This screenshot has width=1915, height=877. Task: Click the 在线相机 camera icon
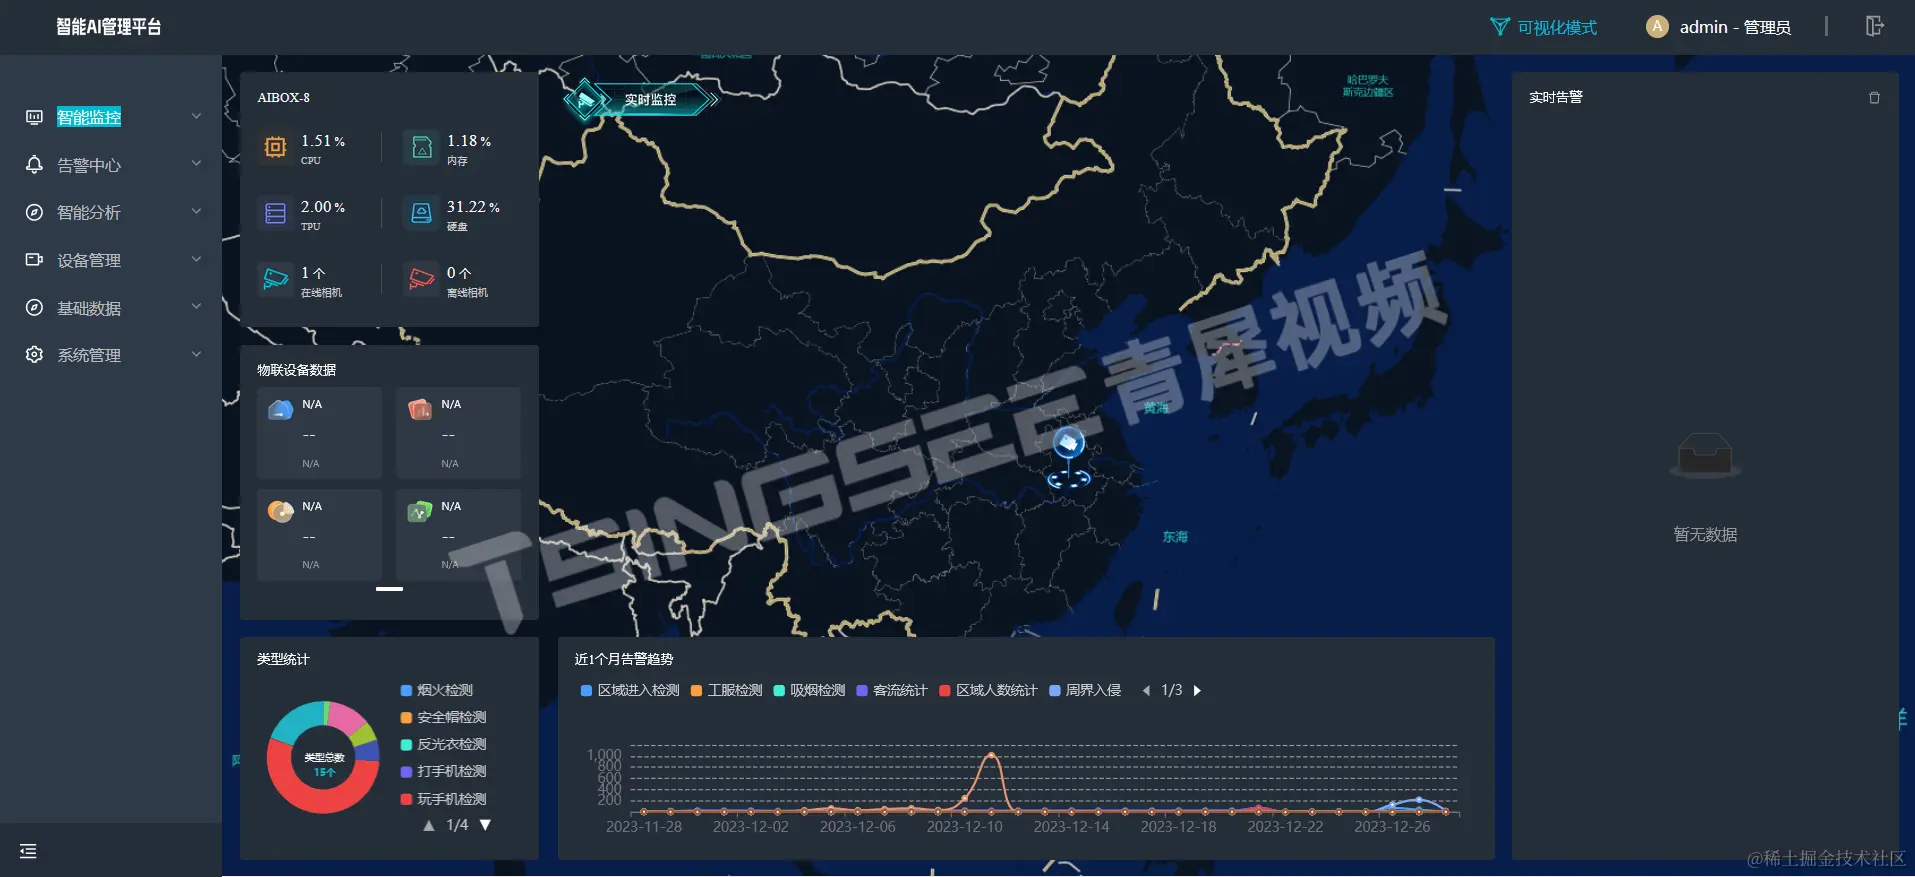click(275, 279)
